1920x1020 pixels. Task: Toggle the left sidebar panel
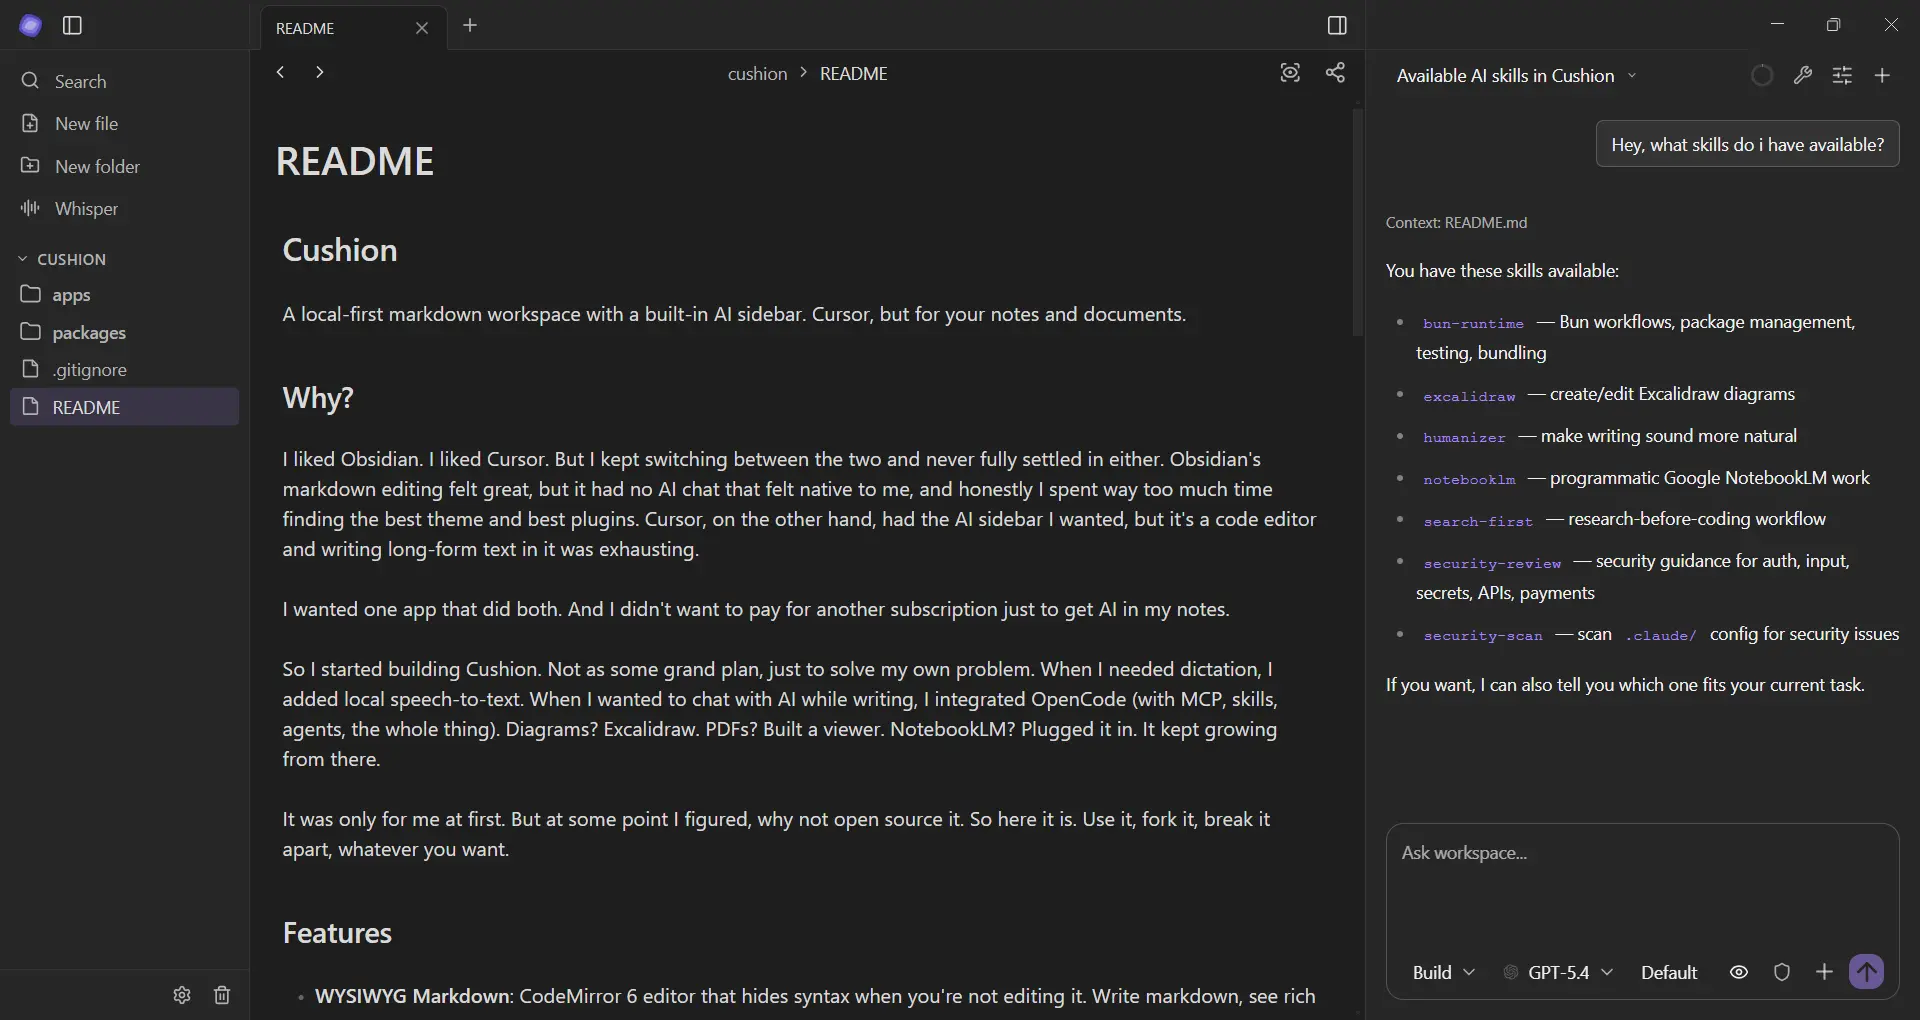click(70, 26)
